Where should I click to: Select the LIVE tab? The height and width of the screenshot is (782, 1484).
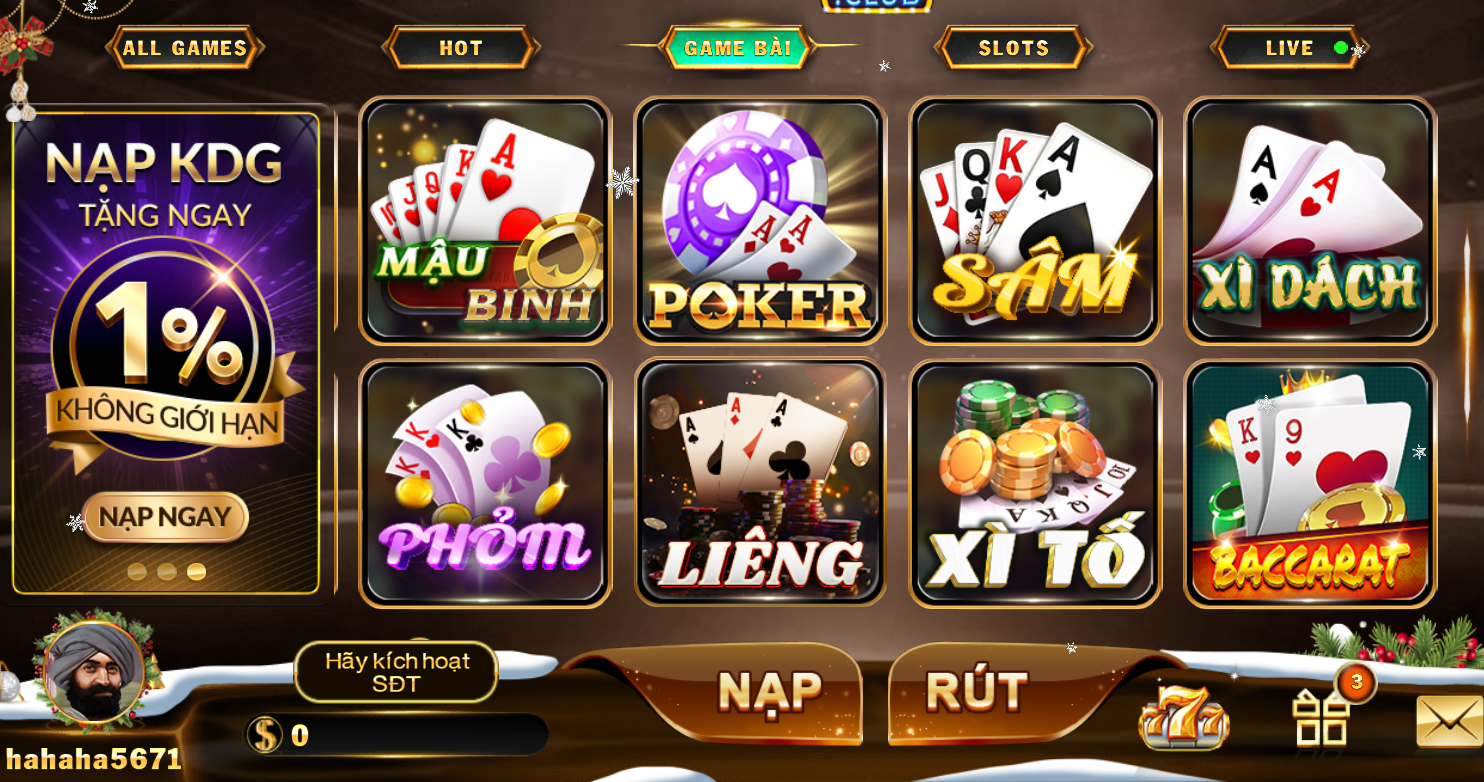[1289, 48]
